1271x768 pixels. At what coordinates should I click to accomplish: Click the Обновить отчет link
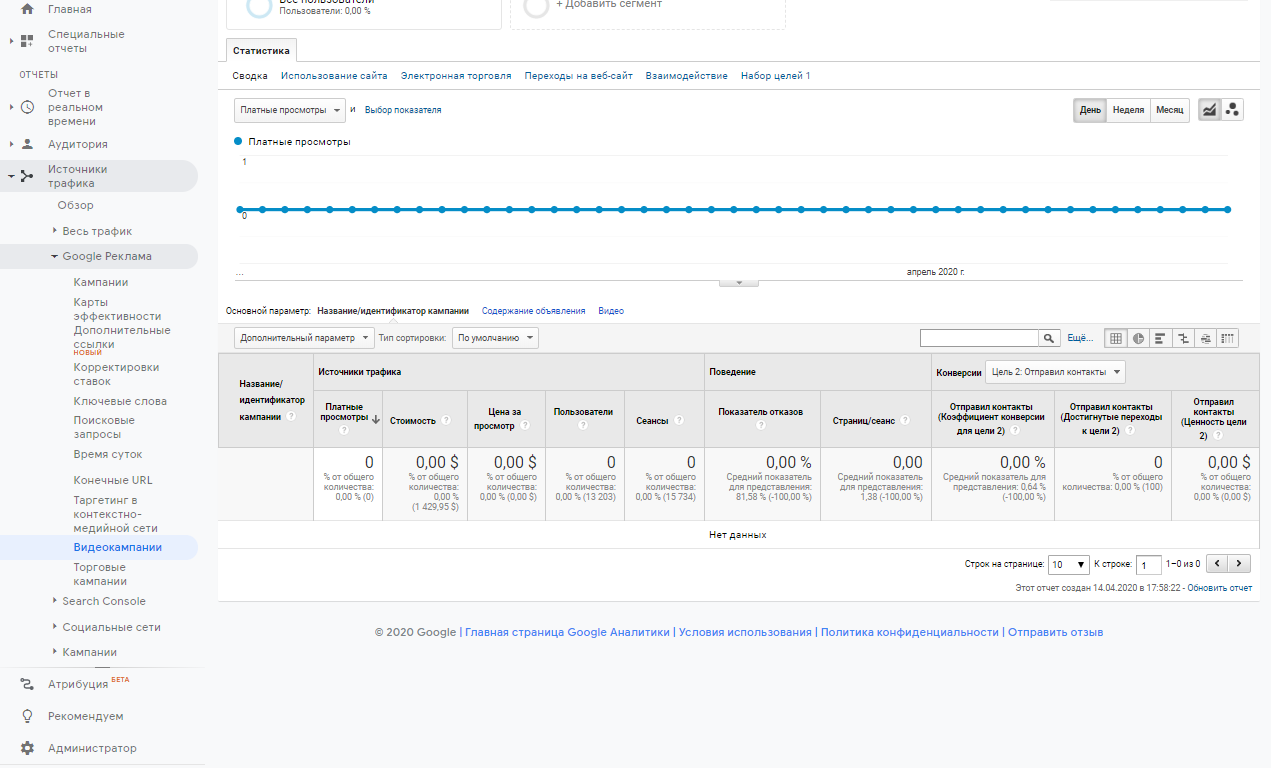pyautogui.click(x=1219, y=588)
